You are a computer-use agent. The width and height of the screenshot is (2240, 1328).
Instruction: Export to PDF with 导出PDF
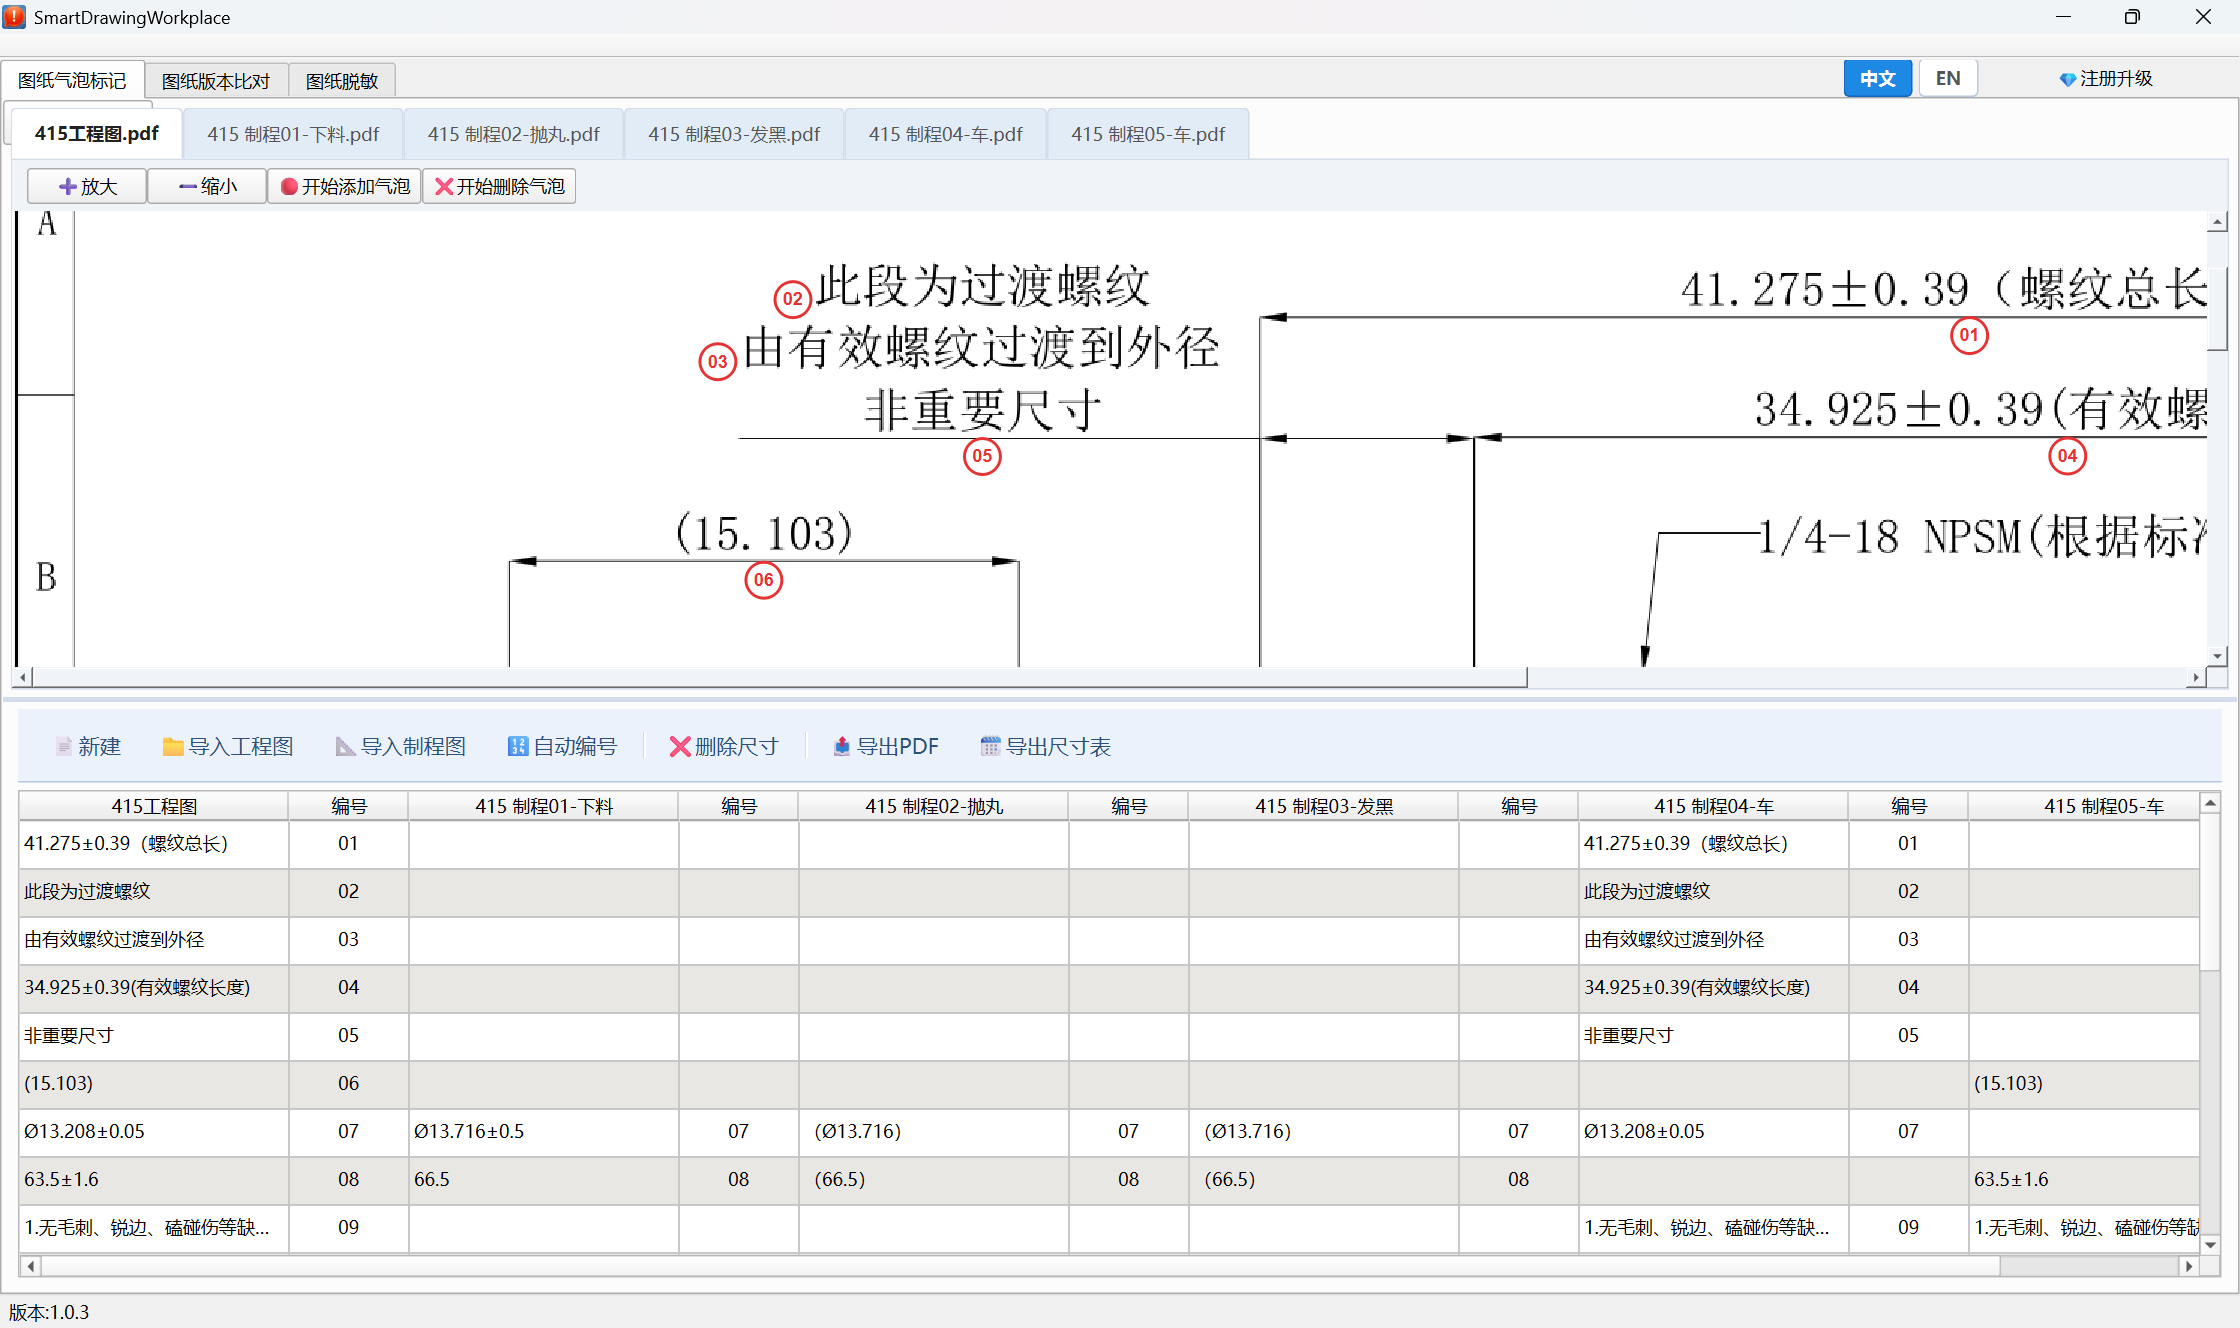coord(886,746)
